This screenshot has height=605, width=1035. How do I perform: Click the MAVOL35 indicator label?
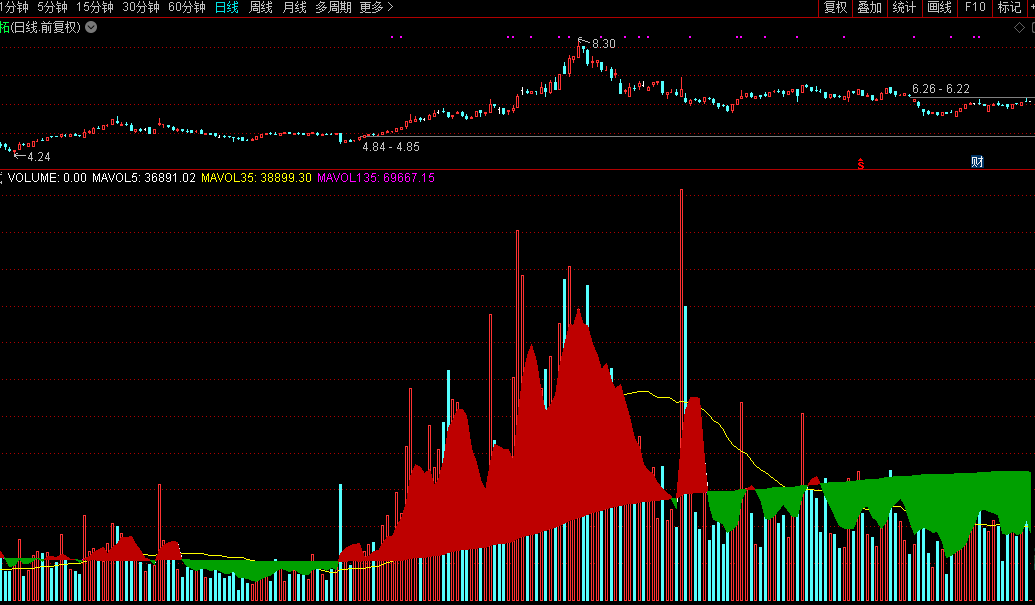(256, 178)
